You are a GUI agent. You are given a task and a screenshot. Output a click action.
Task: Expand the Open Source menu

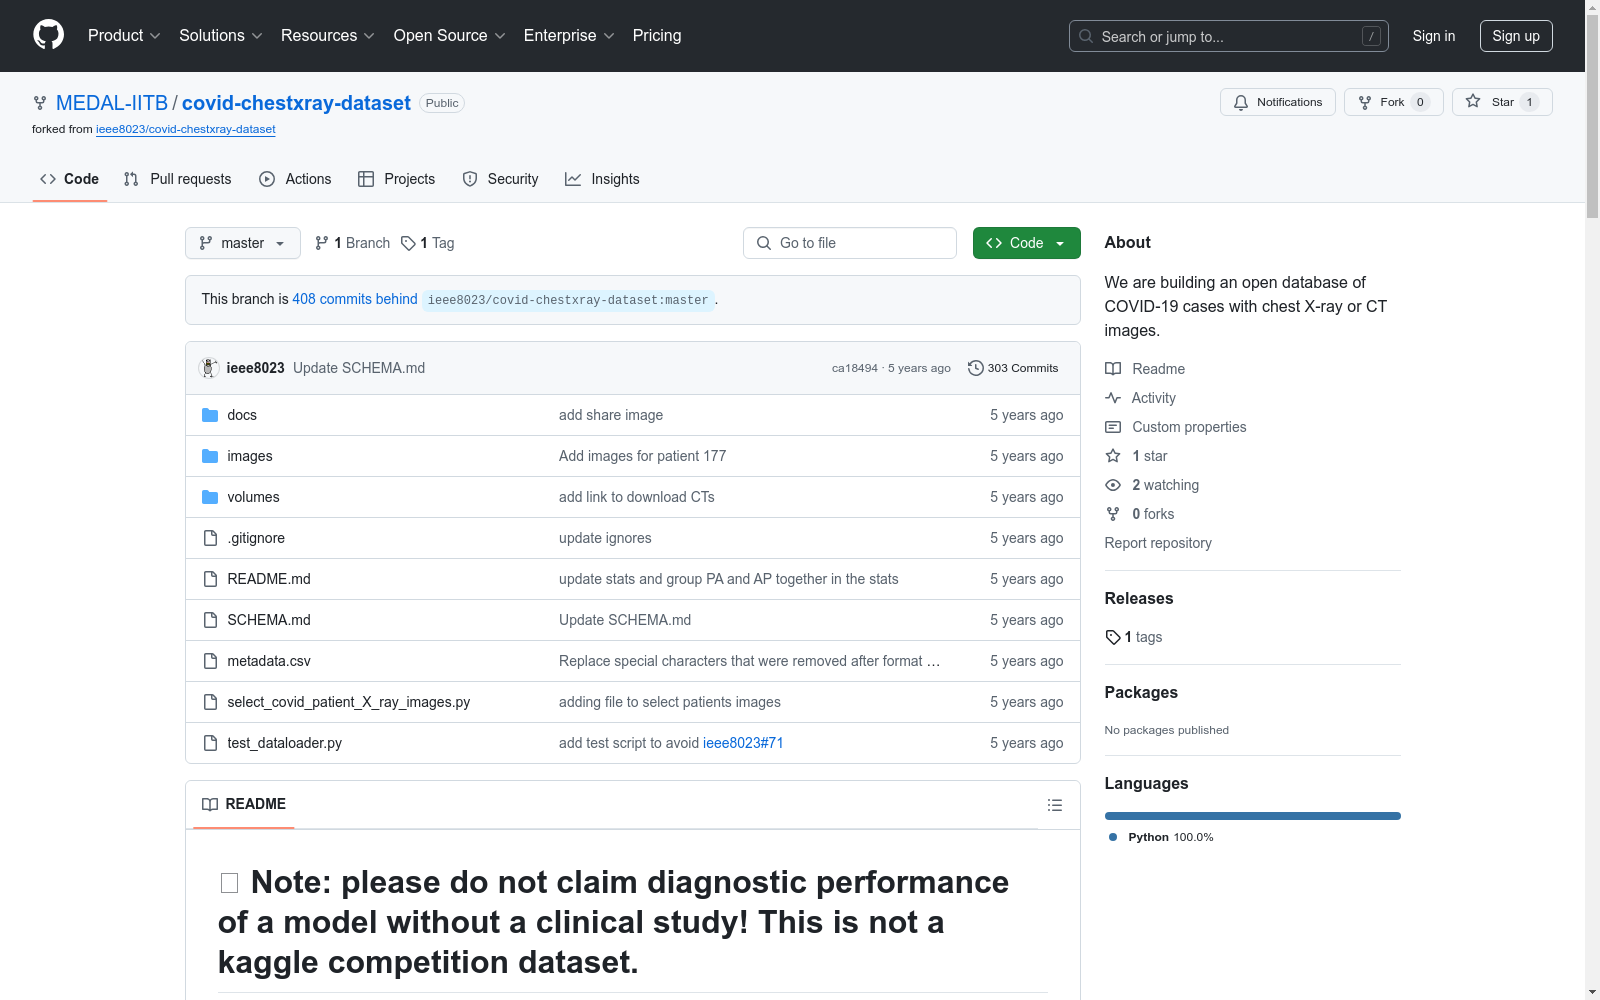coord(450,35)
